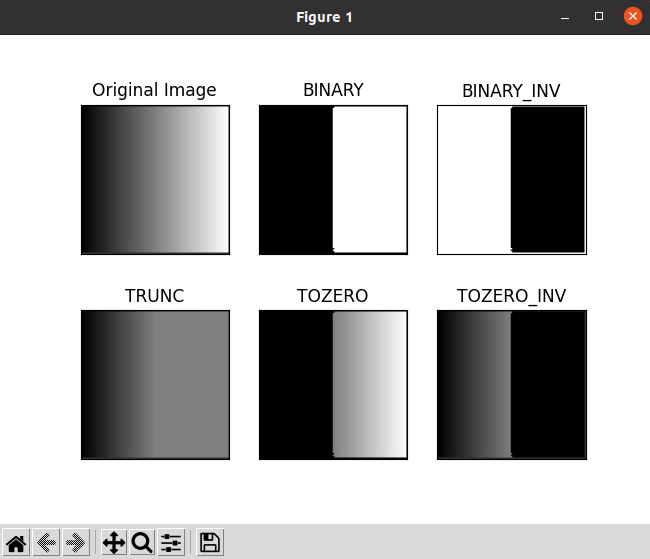
Task: Select the TOZERO_INV threshold plot
Action: tap(512, 385)
